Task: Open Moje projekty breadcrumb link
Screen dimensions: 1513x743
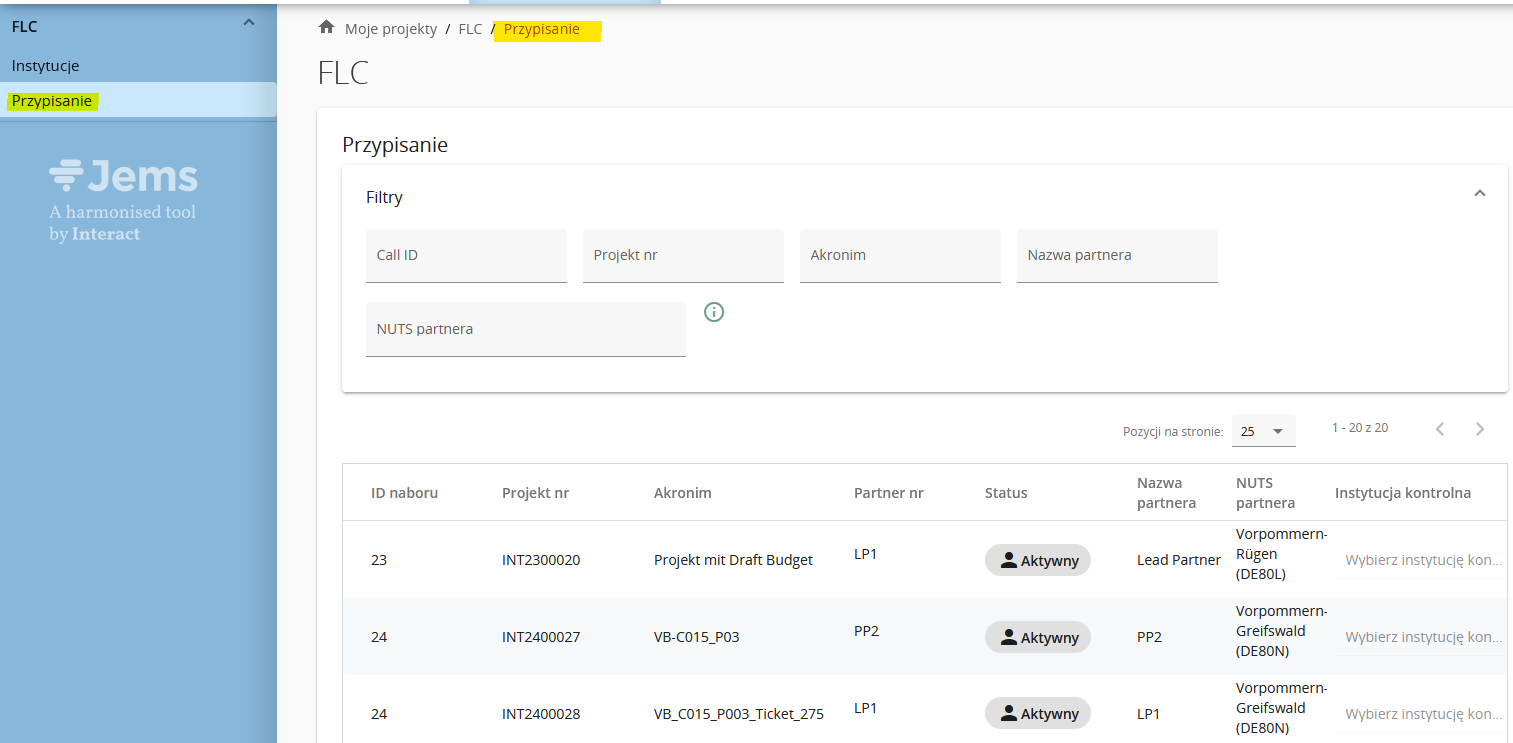Action: click(390, 29)
